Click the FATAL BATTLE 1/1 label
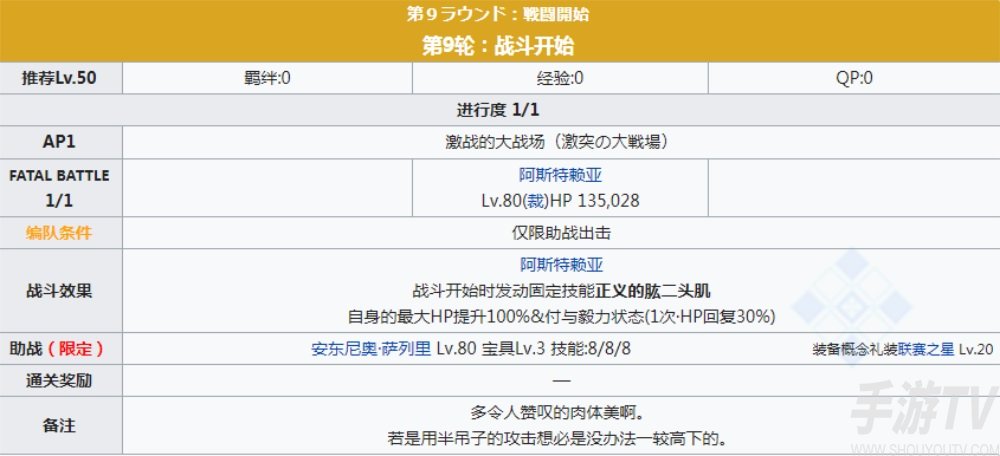Image resolution: width=1000 pixels, height=456 pixels. pyautogui.click(x=61, y=188)
